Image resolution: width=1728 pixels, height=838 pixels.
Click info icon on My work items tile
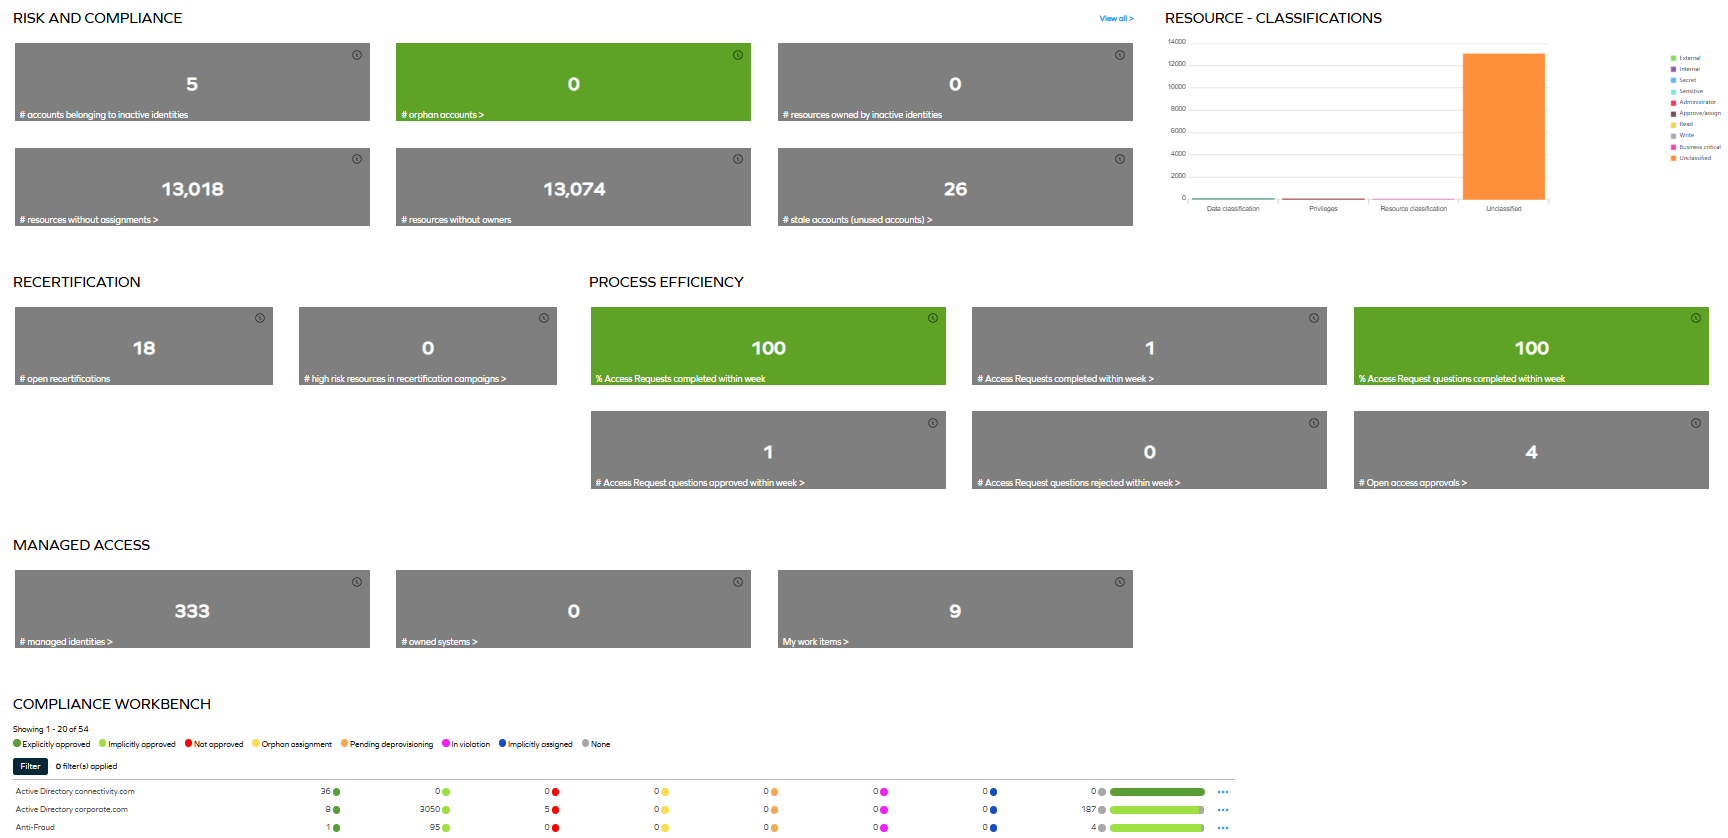[1120, 582]
